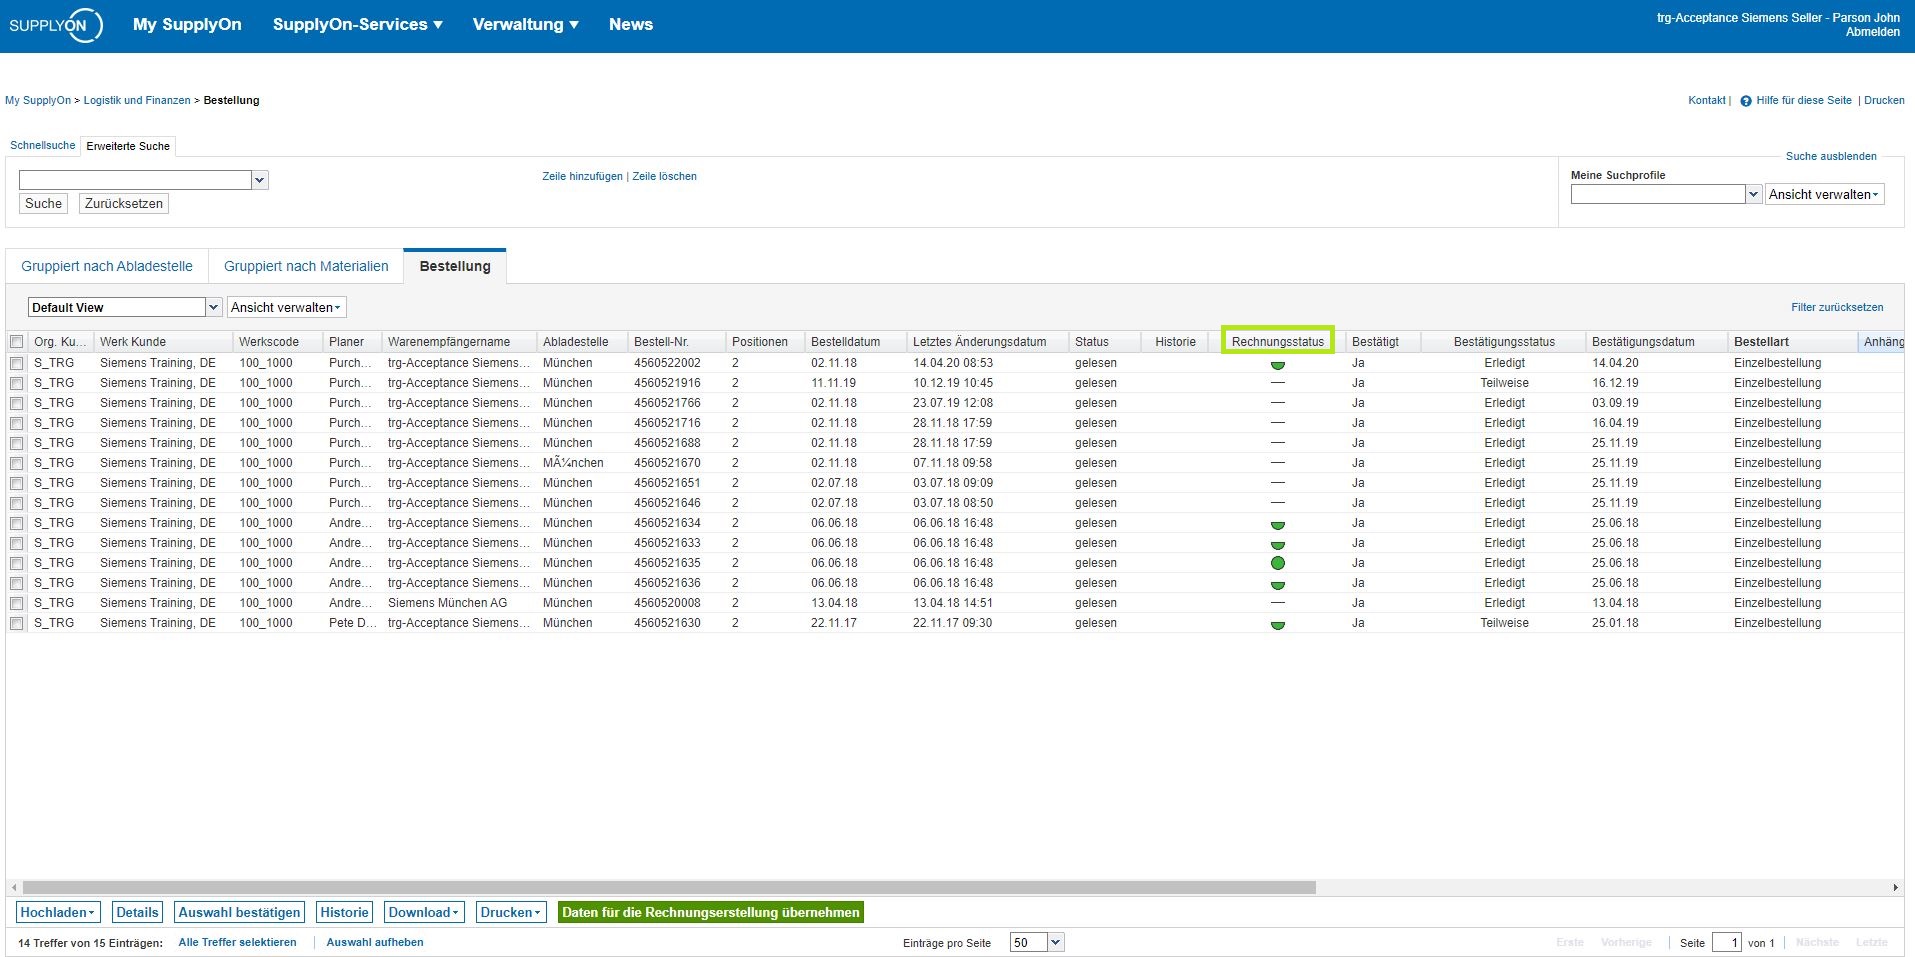The height and width of the screenshot is (957, 1915).
Task: Click Daten für die Rechnungserstellung übernehmen
Action: pos(711,912)
